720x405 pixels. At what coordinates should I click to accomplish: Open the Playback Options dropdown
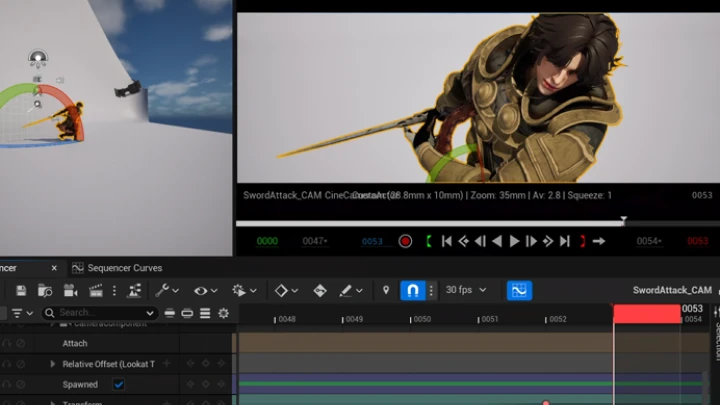244,290
